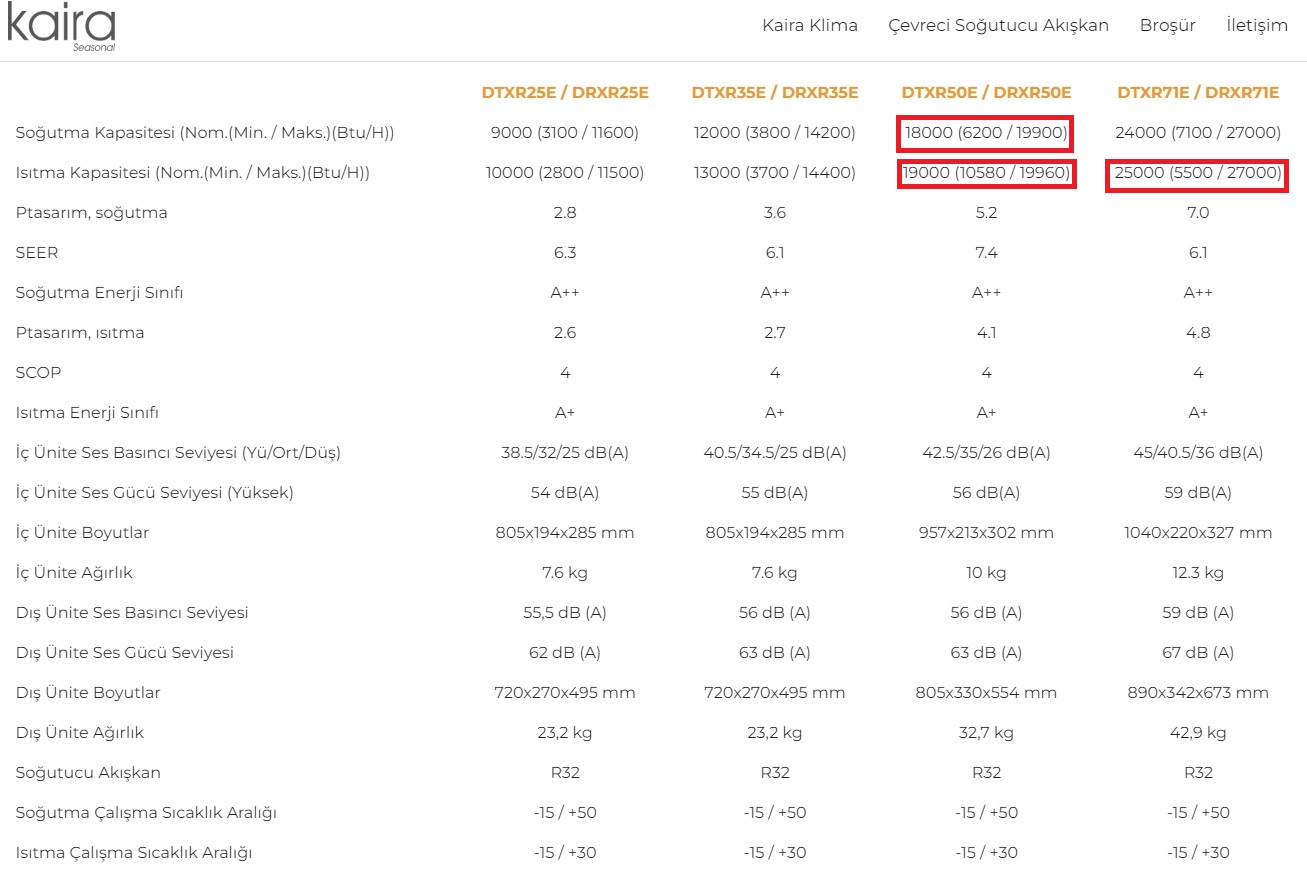Click the value 67 dB (A)

tap(1198, 653)
